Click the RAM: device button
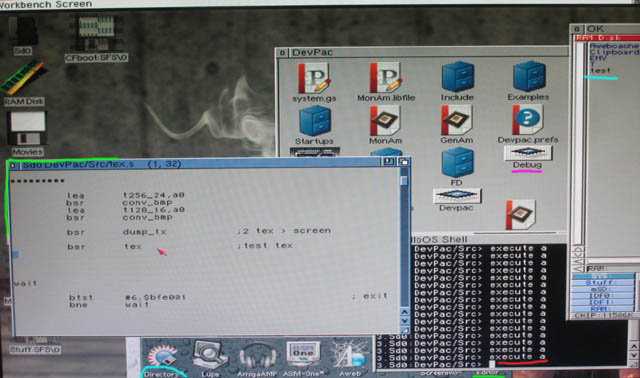The height and width of the screenshot is (378, 640). click(603, 309)
